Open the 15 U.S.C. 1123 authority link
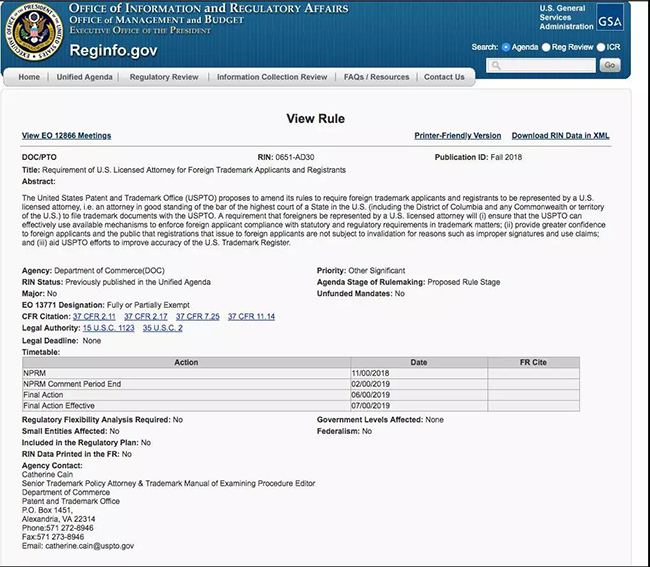Image resolution: width=650 pixels, height=567 pixels. [x=109, y=328]
